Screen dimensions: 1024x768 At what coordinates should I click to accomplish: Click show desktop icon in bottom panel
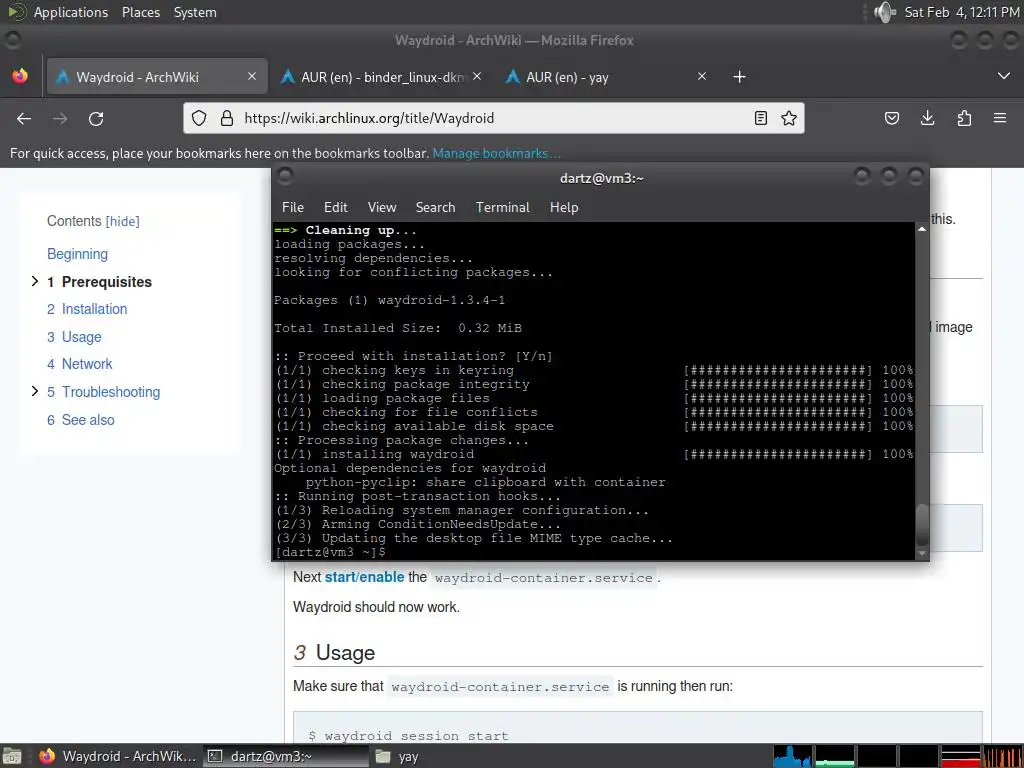(x=12, y=756)
